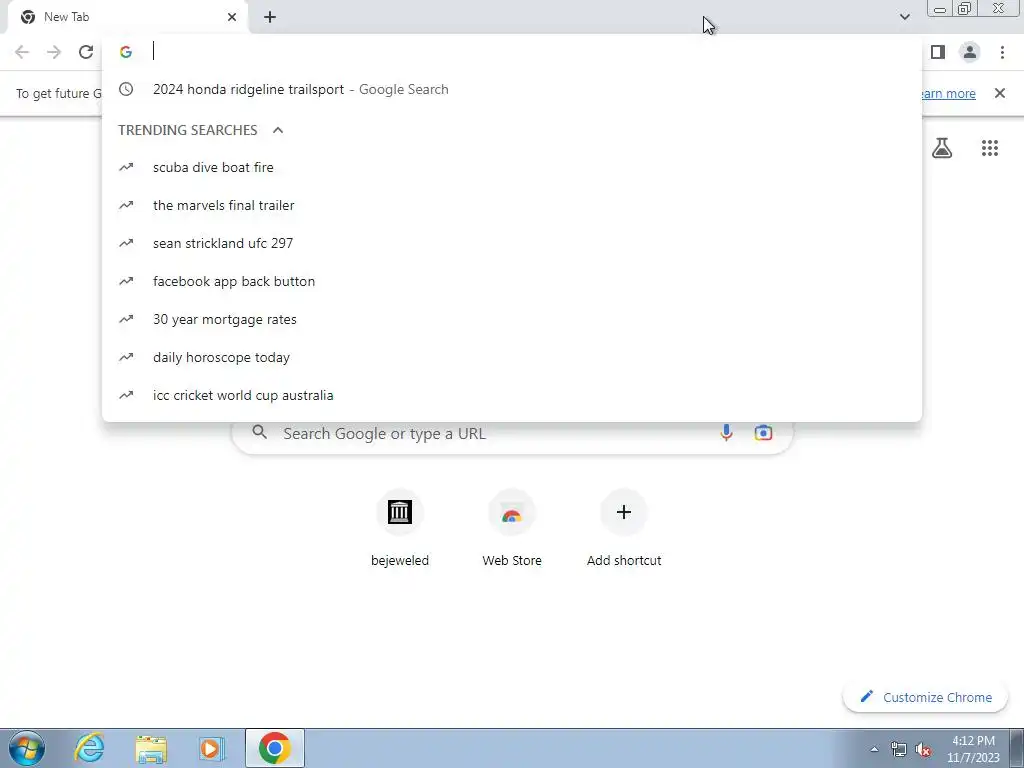The width and height of the screenshot is (1024, 768).
Task: Click the Learn more link
Action: click(948, 93)
